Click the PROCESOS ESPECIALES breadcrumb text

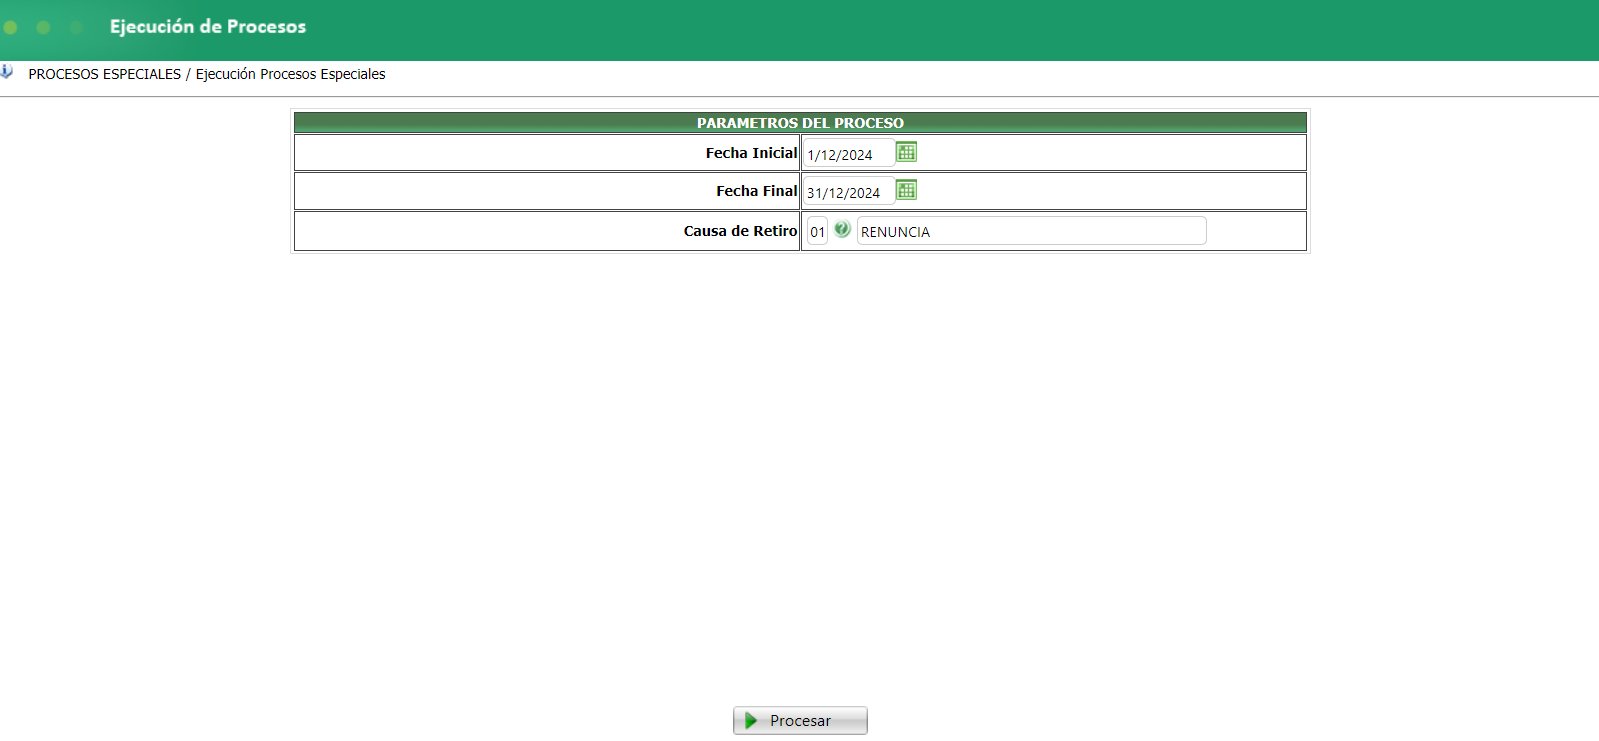(105, 74)
